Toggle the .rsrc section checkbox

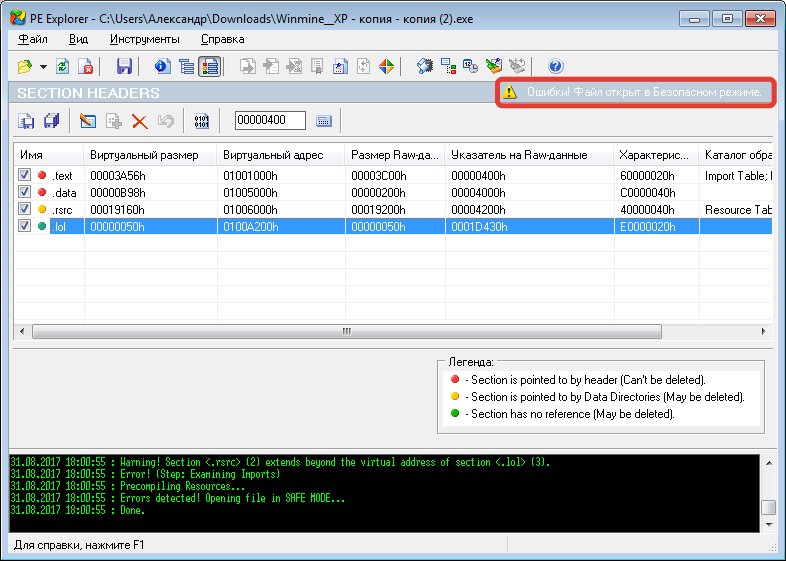coord(24,209)
